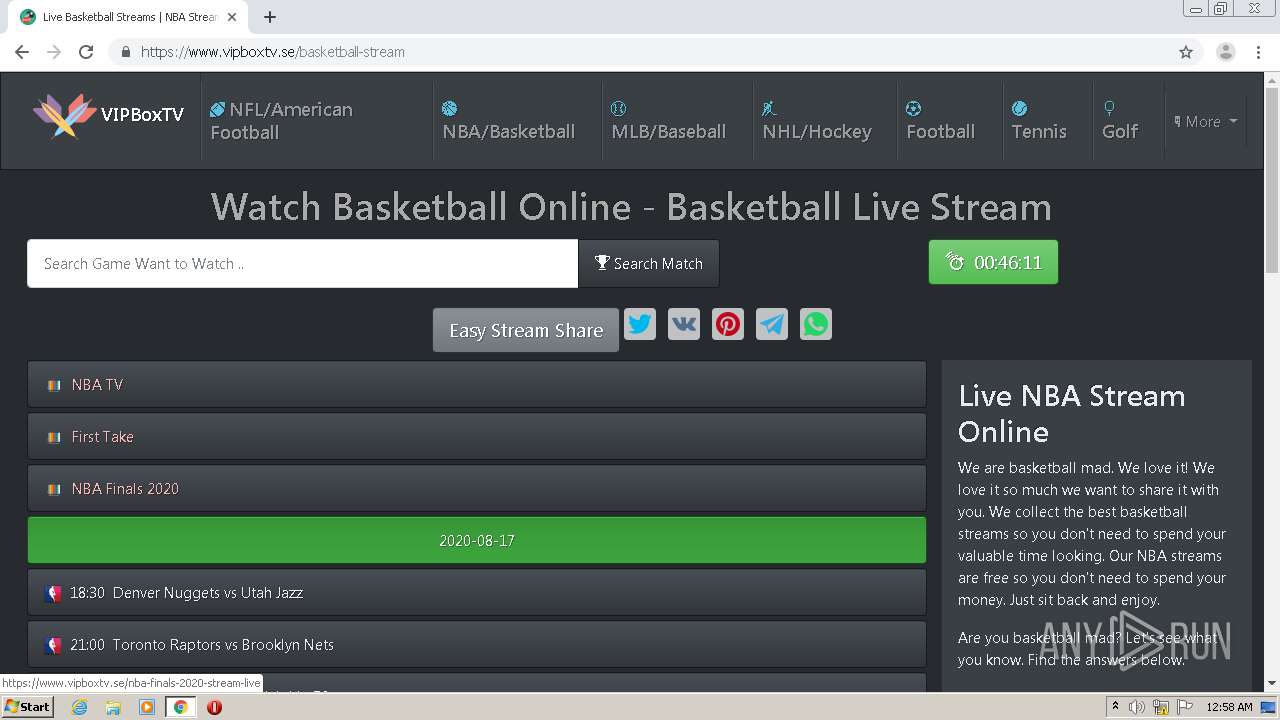Click Chrome taskbar icon

pyautogui.click(x=180, y=707)
